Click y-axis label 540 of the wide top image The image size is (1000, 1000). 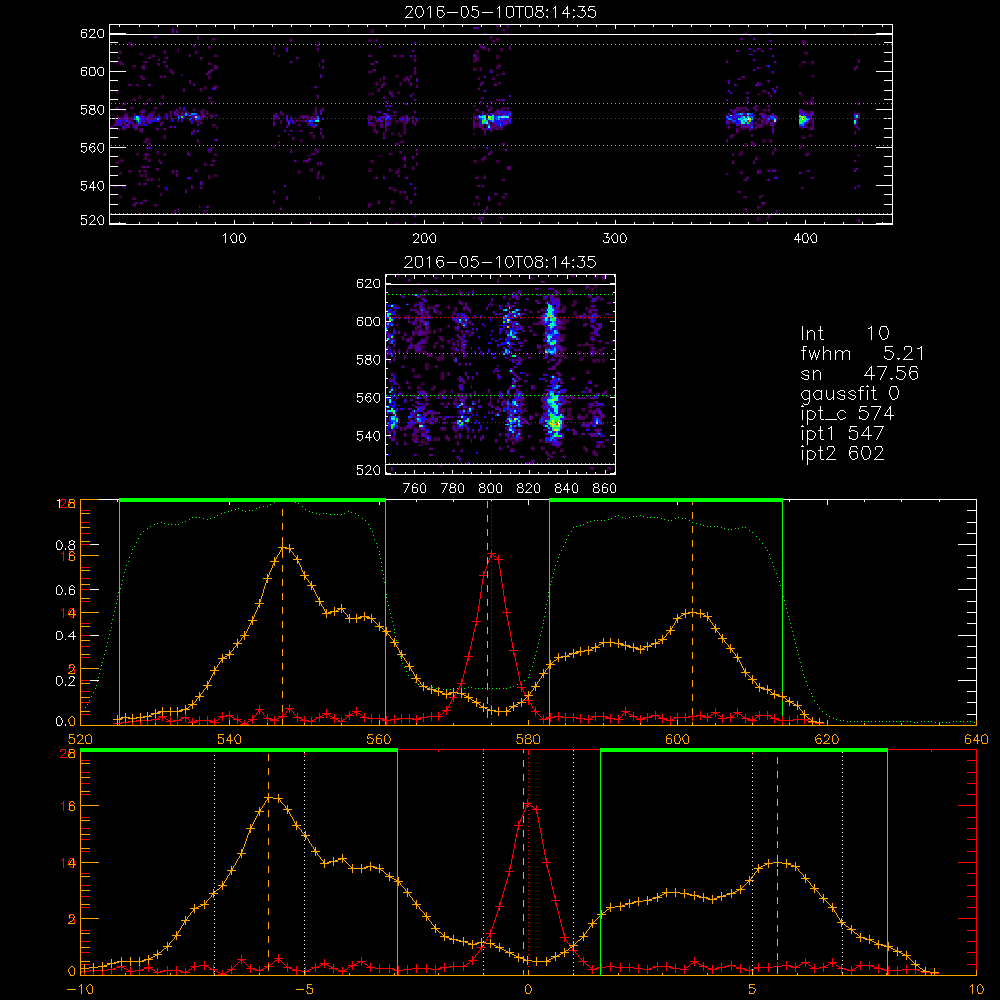coord(92,186)
